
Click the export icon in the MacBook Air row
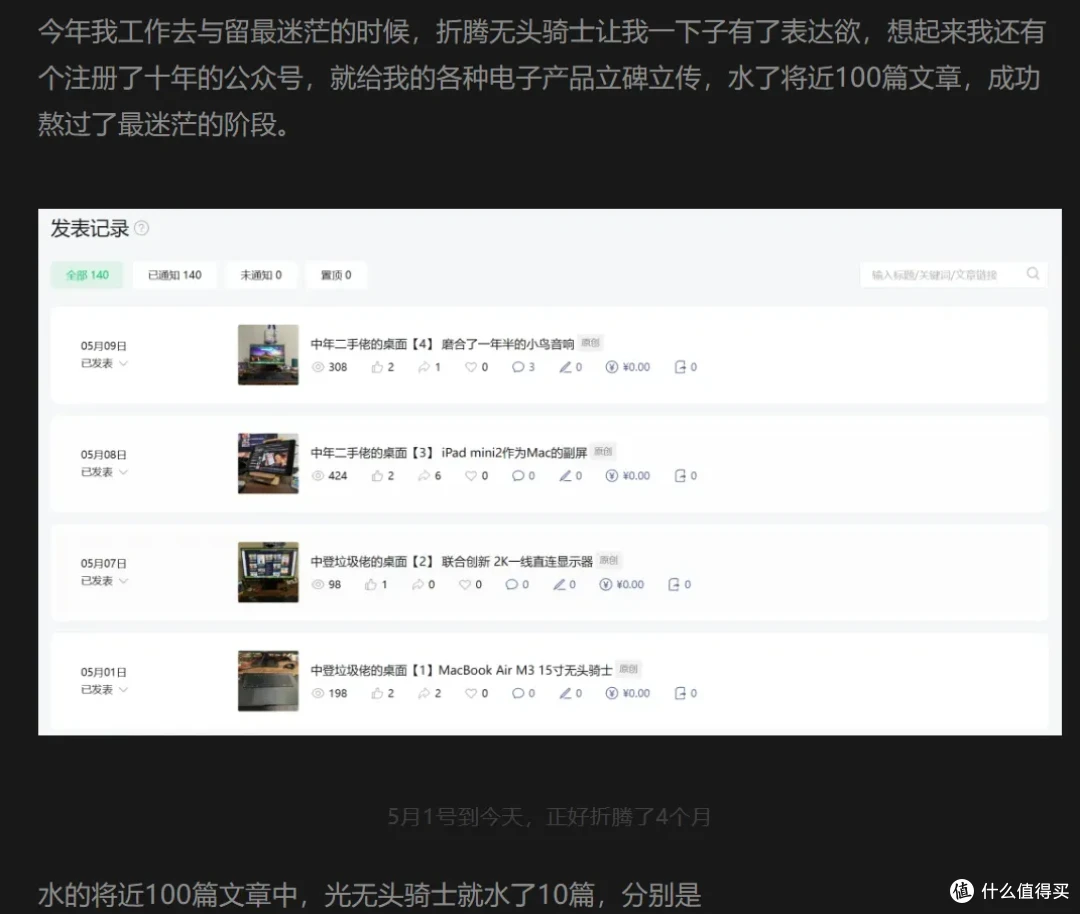click(680, 694)
